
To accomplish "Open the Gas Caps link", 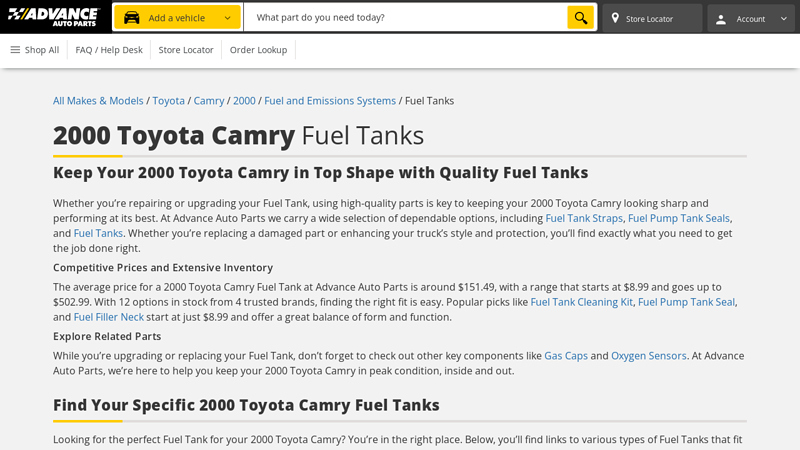I will click(566, 356).
